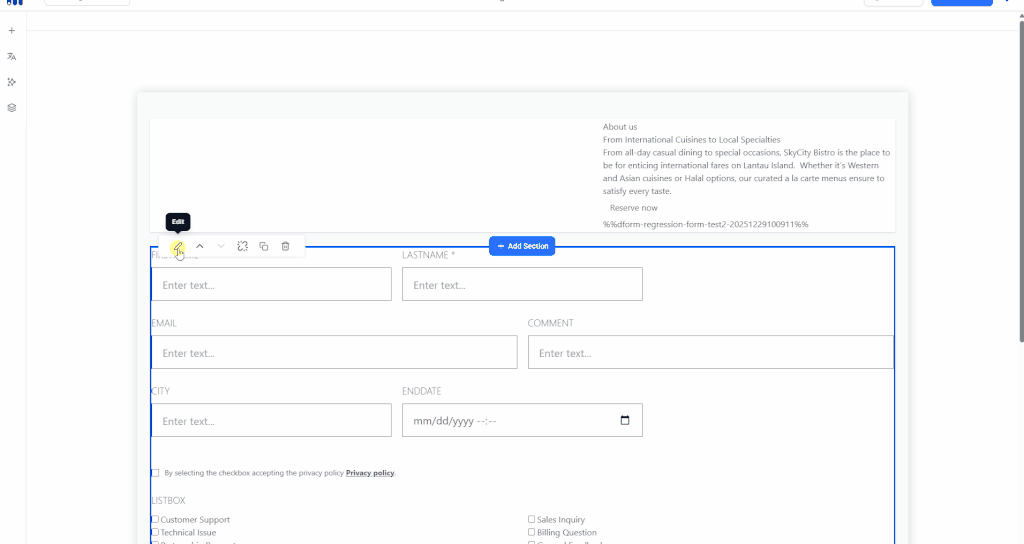Click the LASTNAME text field
Image resolution: width=1024 pixels, height=544 pixels.
coord(522,284)
